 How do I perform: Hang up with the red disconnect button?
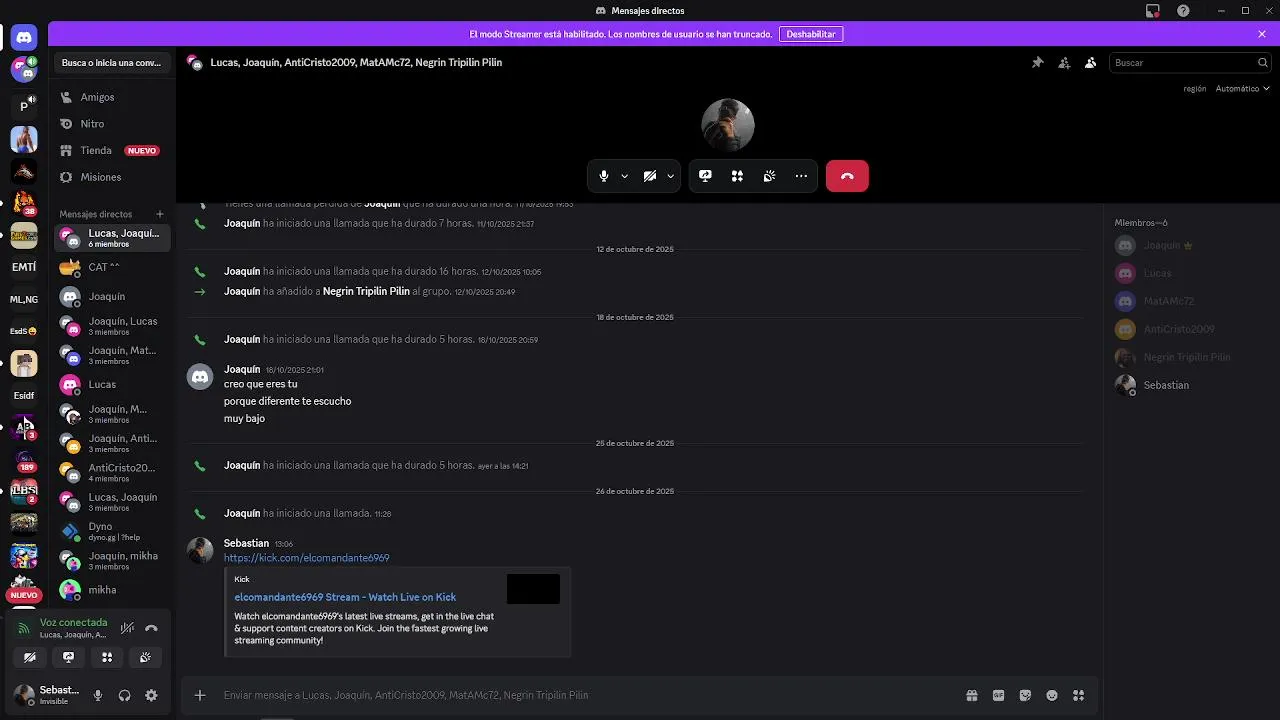pos(847,176)
